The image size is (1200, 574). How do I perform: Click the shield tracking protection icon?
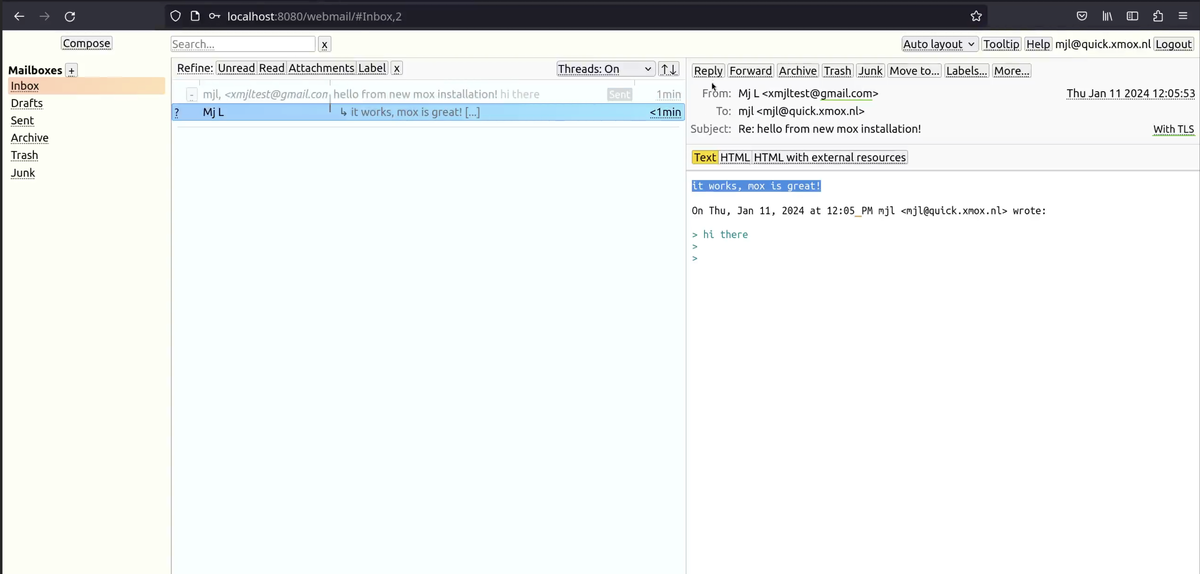(176, 16)
